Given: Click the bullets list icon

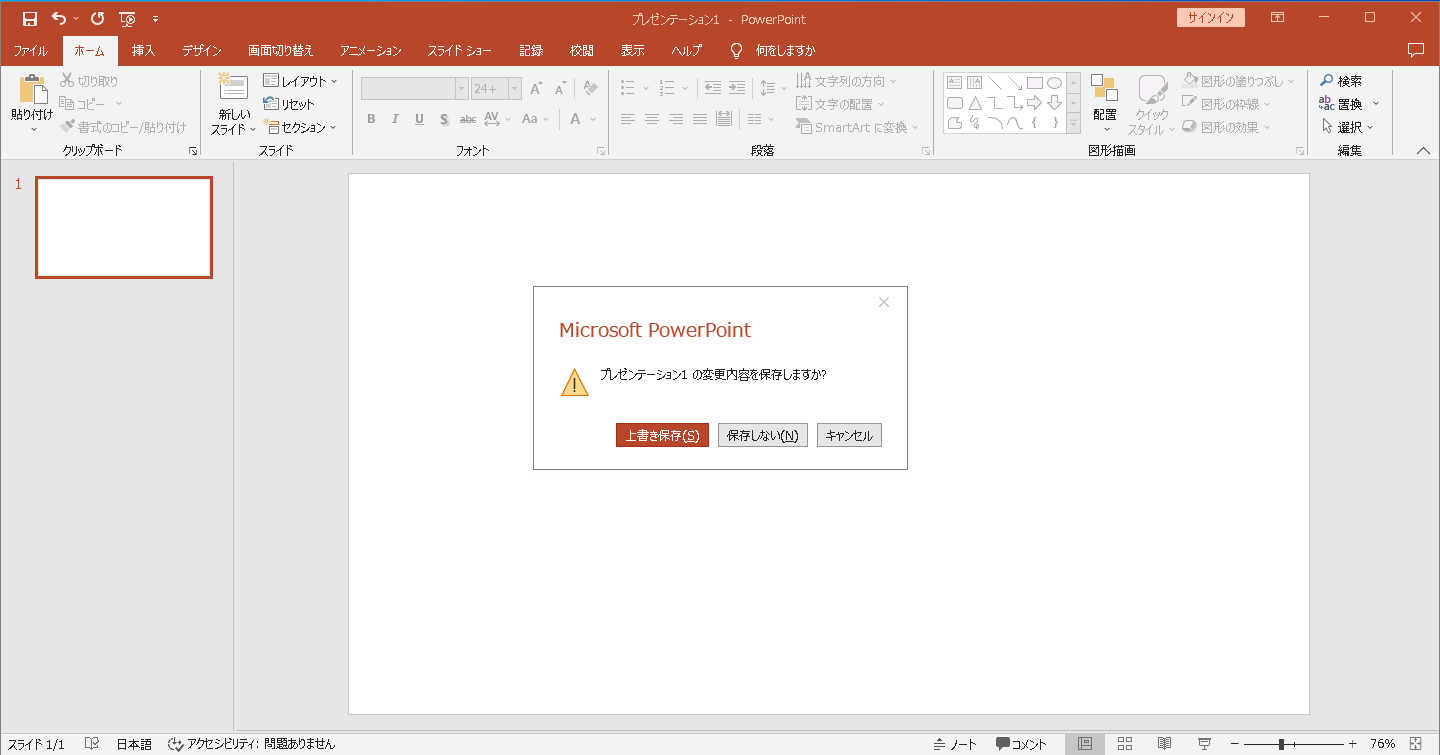Looking at the screenshot, I should click(628, 88).
